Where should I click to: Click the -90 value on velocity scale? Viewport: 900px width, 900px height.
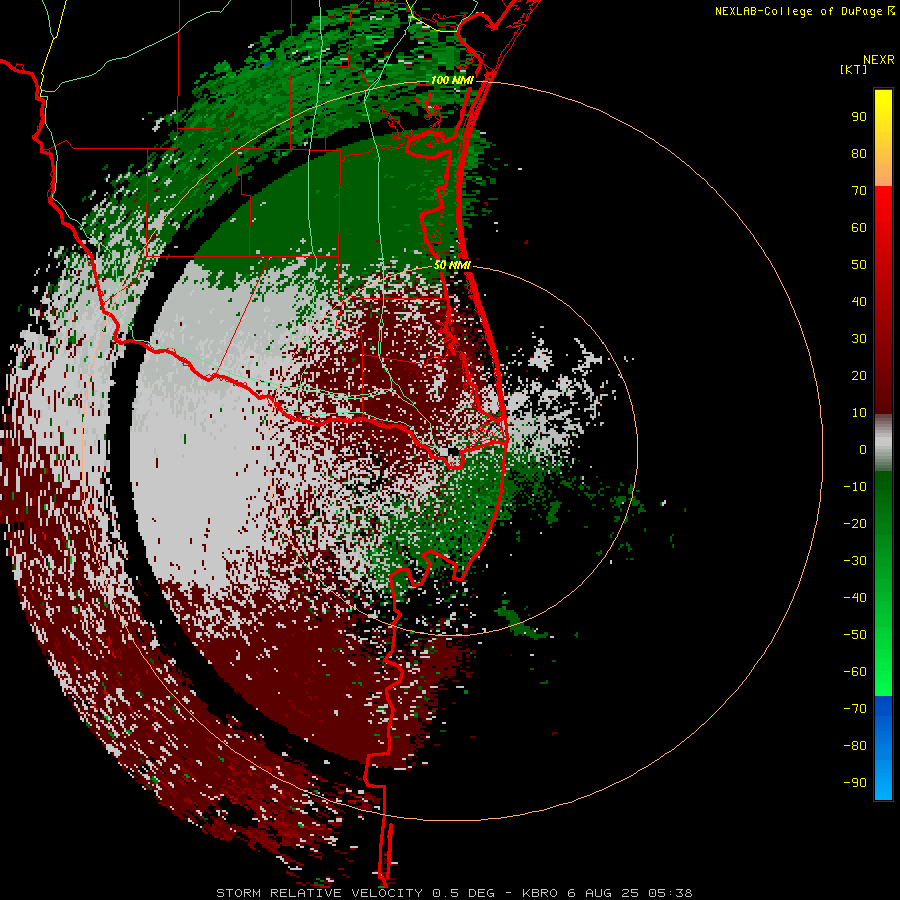click(x=855, y=783)
